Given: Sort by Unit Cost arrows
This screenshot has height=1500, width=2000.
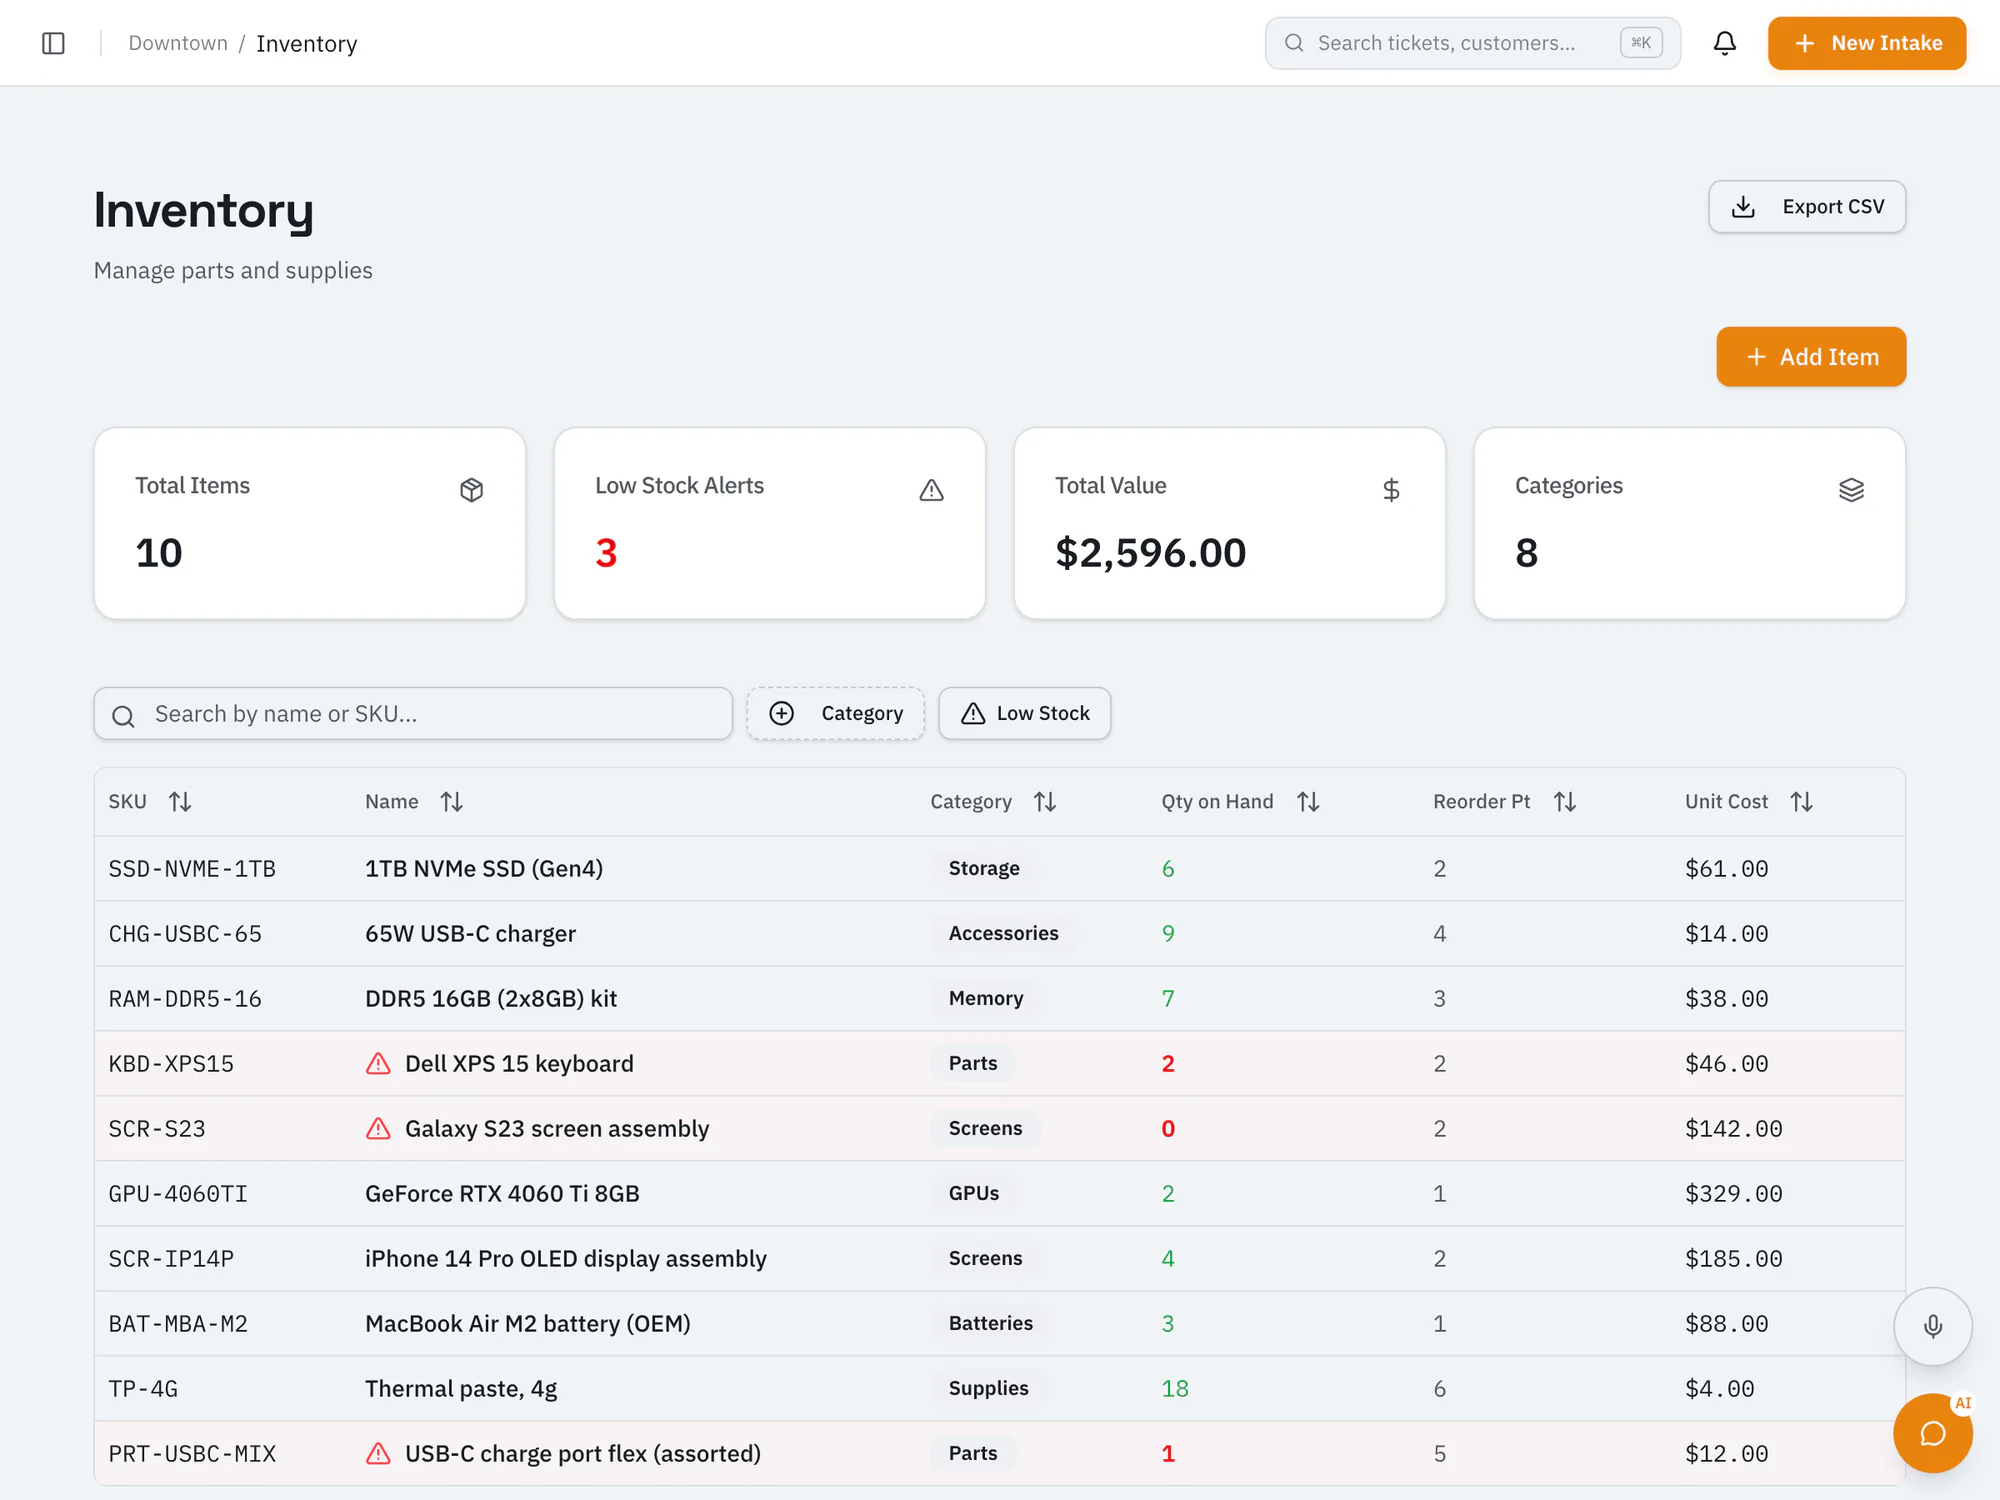Looking at the screenshot, I should [1801, 801].
